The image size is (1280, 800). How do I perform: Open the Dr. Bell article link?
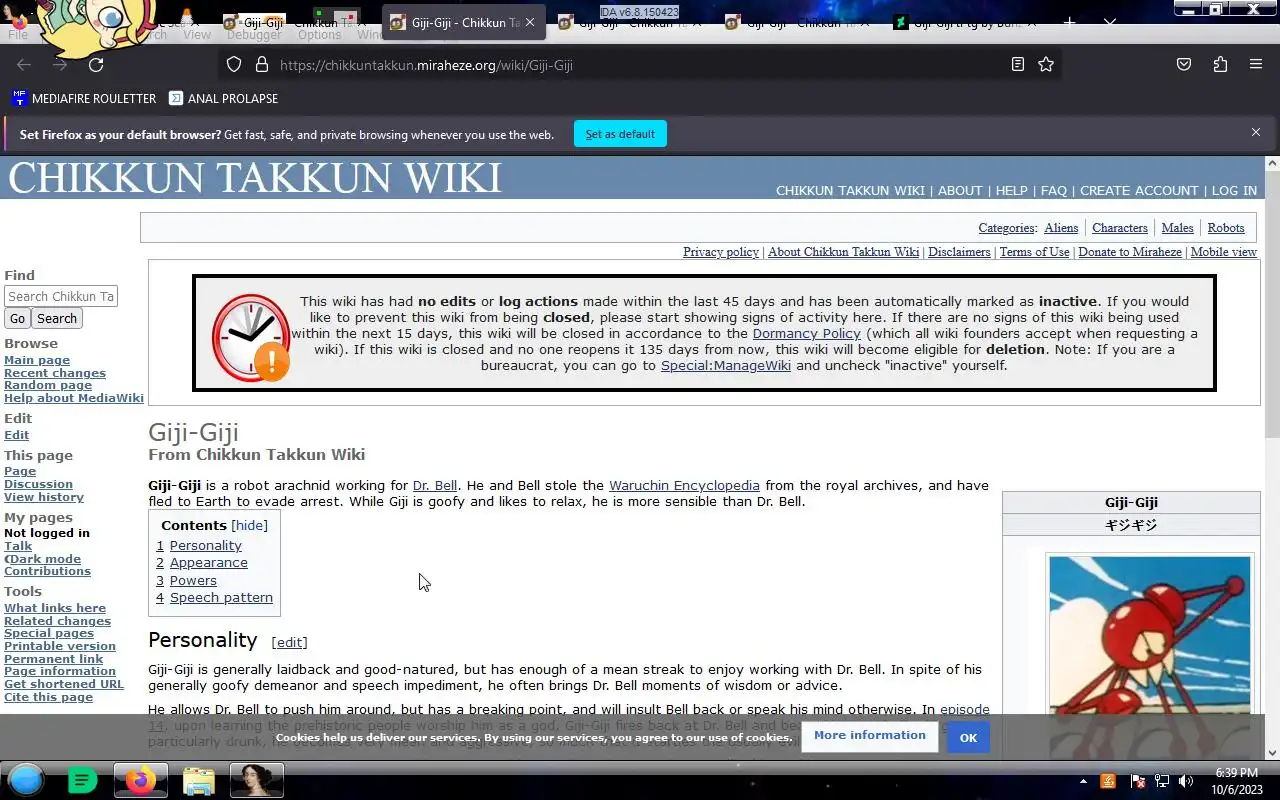[435, 485]
